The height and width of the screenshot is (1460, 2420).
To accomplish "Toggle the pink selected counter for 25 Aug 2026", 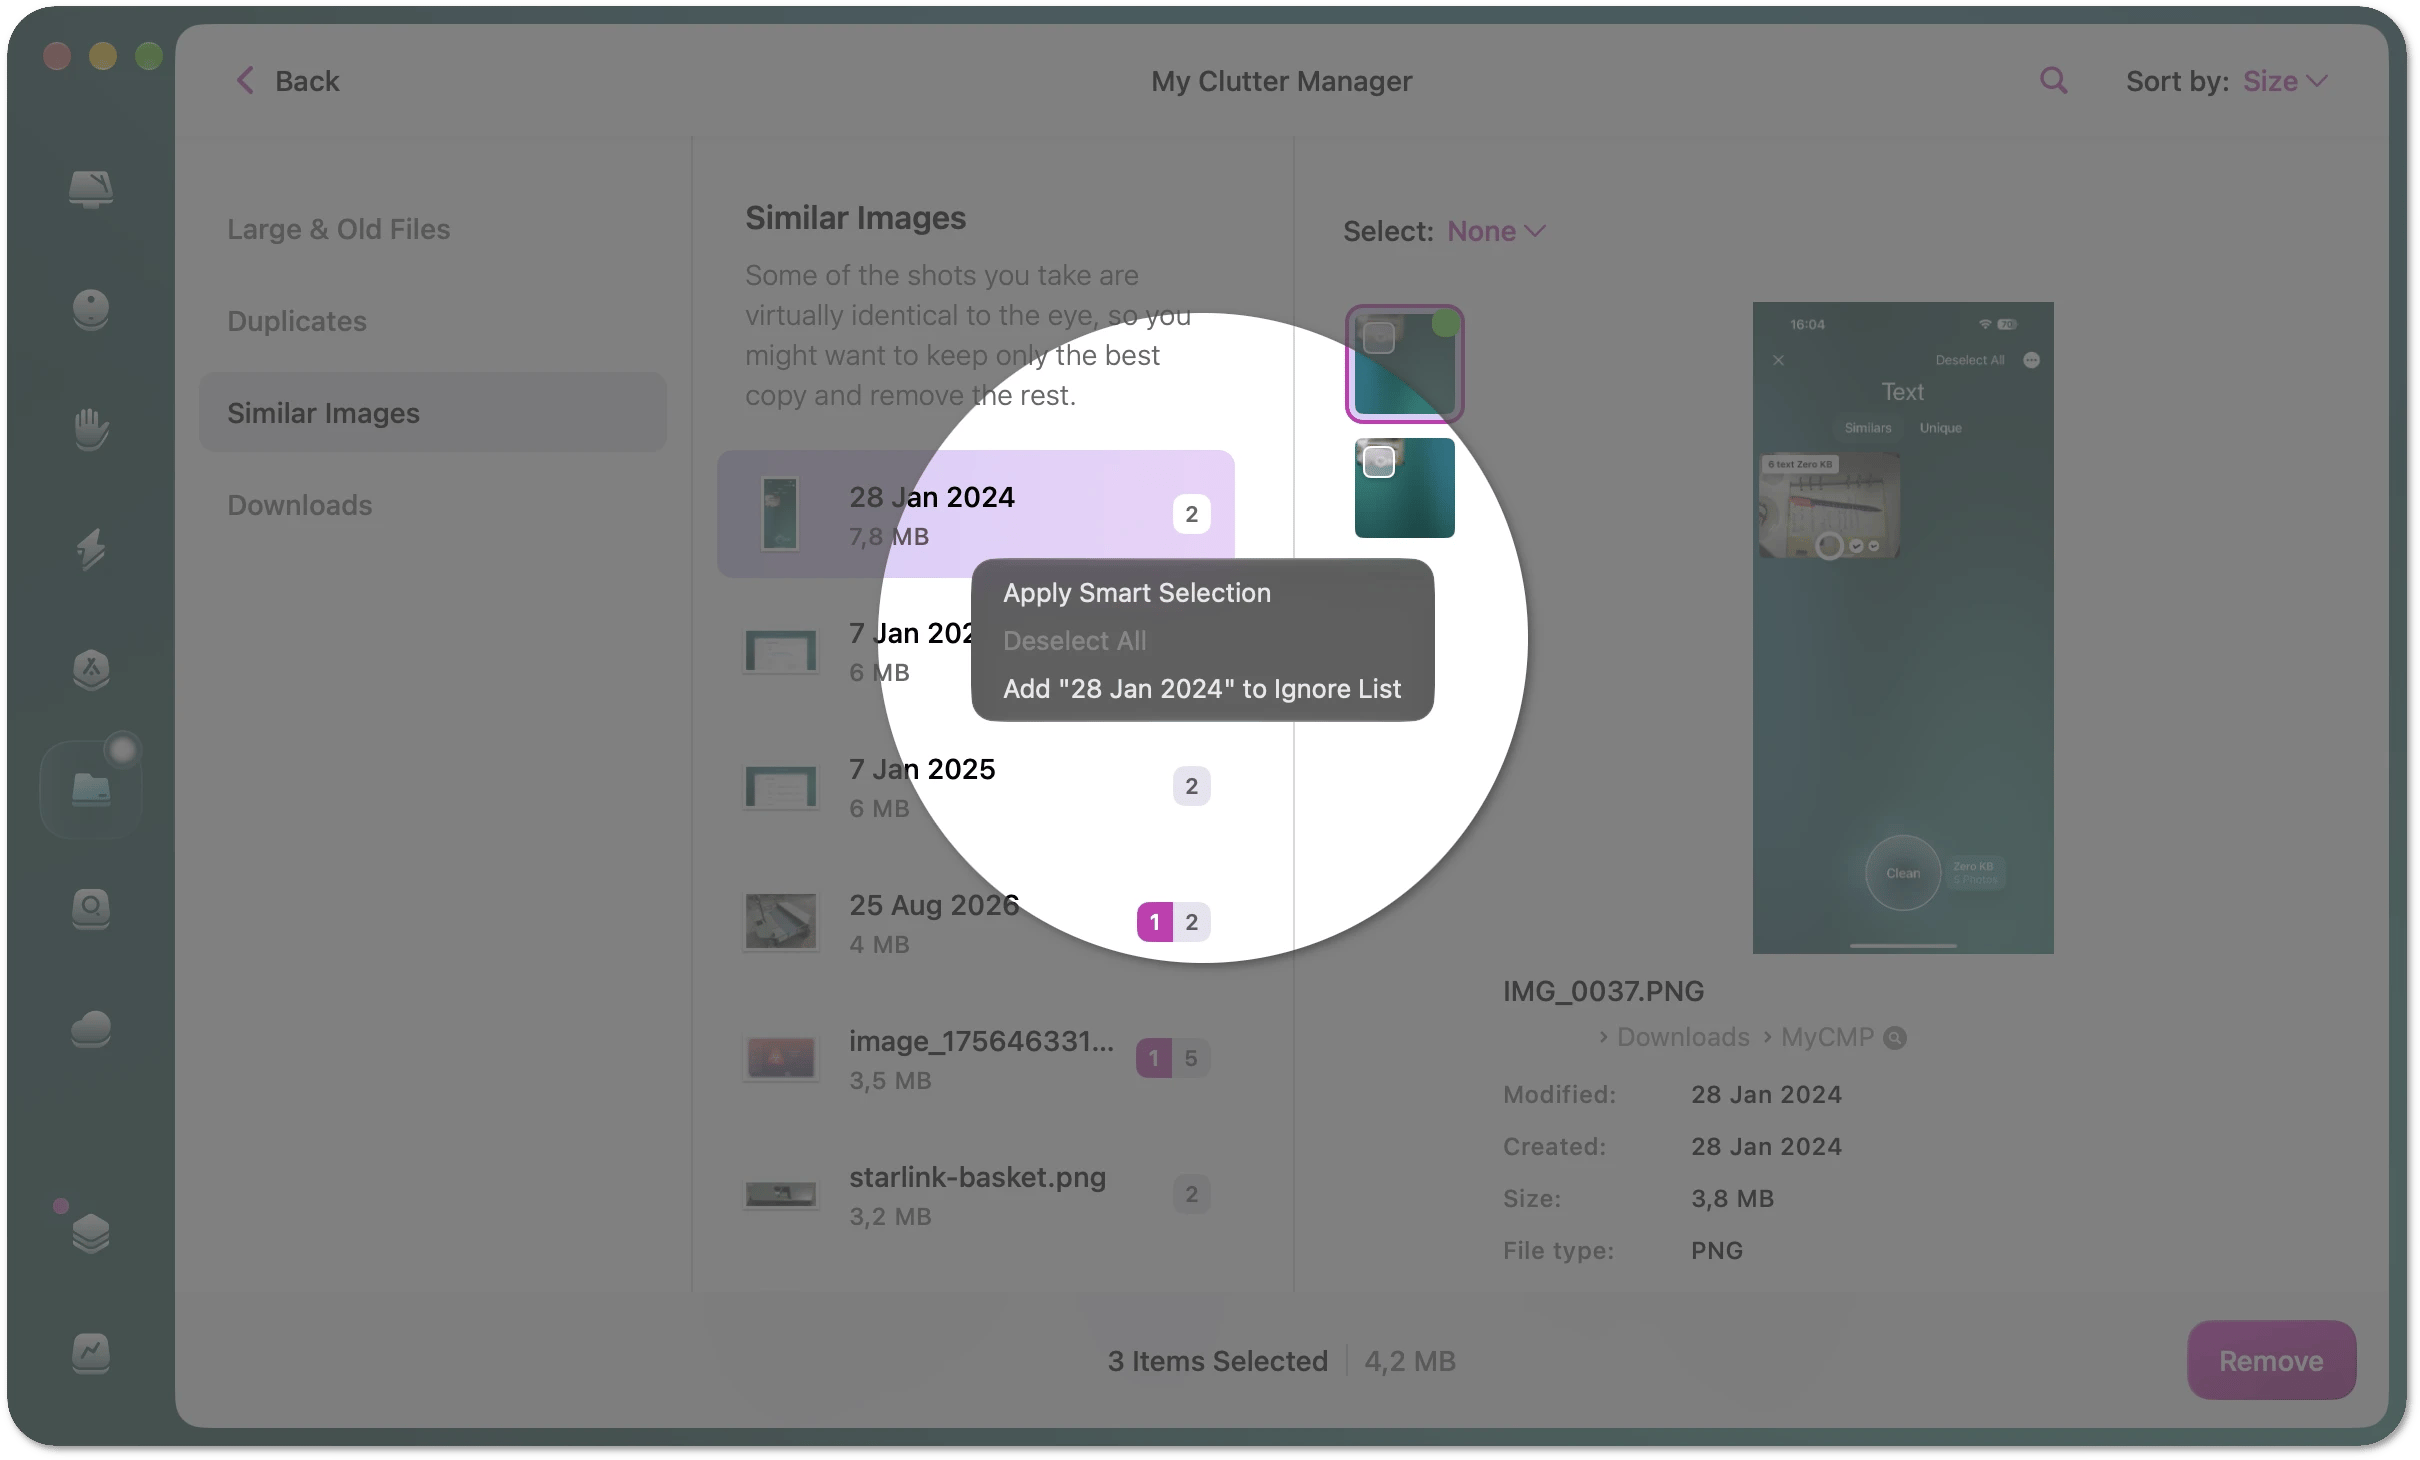I will click(1154, 922).
